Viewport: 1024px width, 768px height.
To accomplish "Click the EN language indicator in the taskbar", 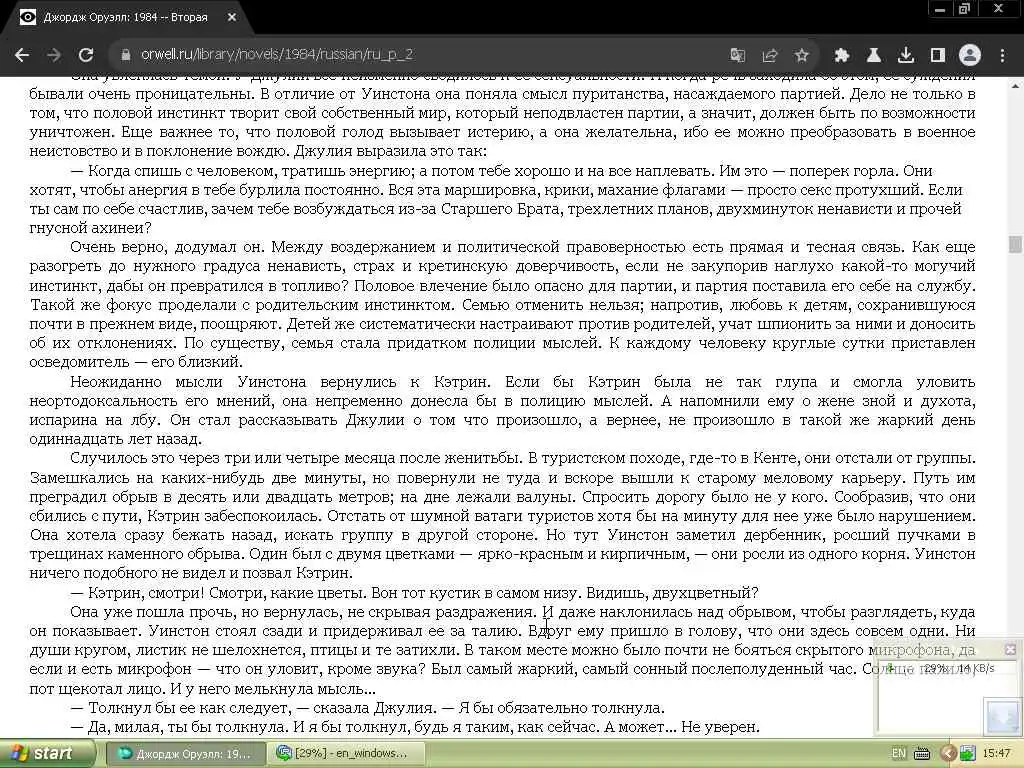I will [899, 753].
